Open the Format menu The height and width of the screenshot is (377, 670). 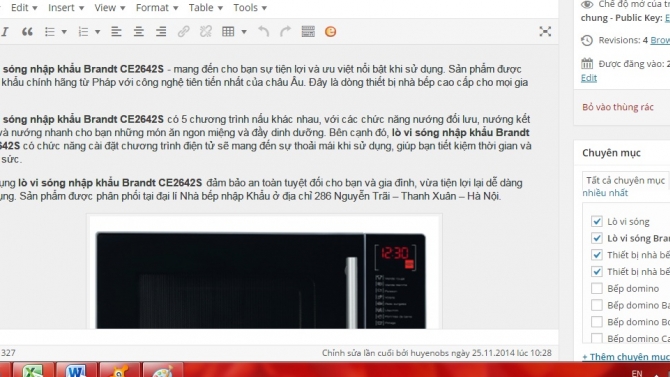[157, 8]
